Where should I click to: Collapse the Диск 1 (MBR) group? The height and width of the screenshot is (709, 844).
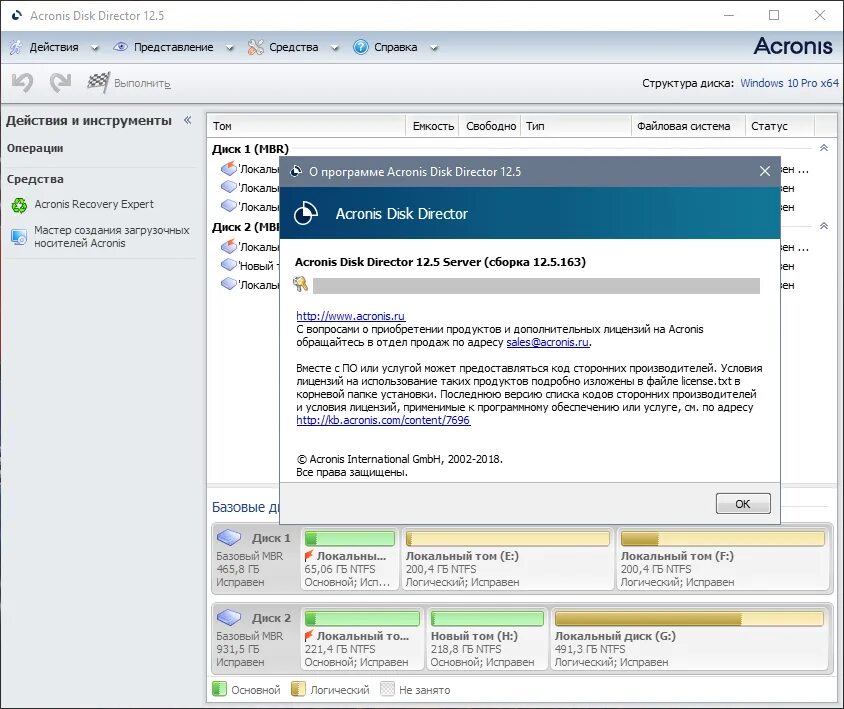click(824, 148)
